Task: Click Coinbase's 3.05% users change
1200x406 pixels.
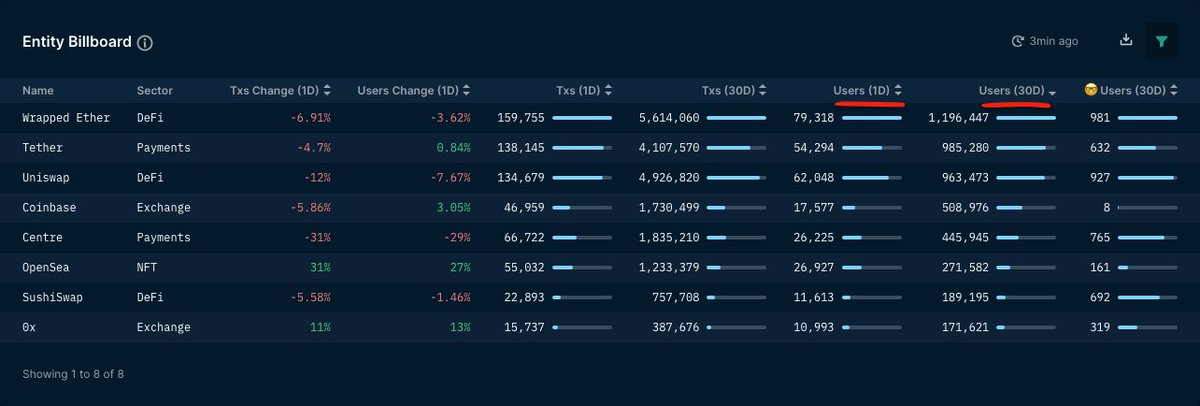Action: tap(454, 208)
